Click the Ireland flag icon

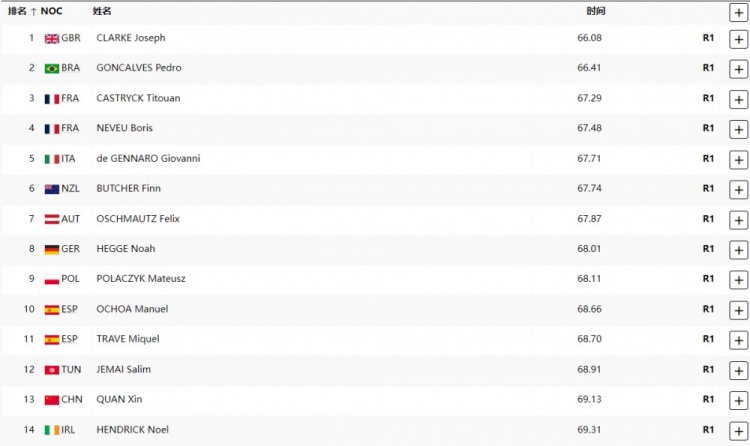(x=52, y=429)
